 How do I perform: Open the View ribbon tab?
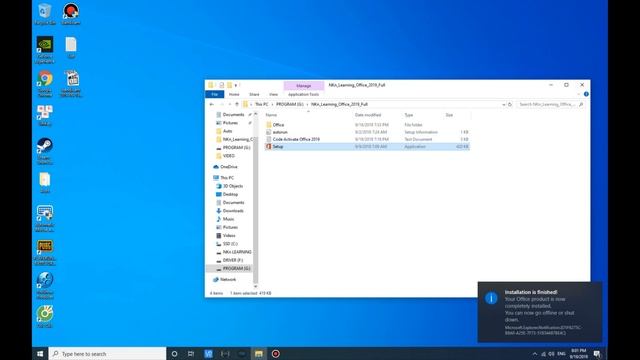[273, 94]
